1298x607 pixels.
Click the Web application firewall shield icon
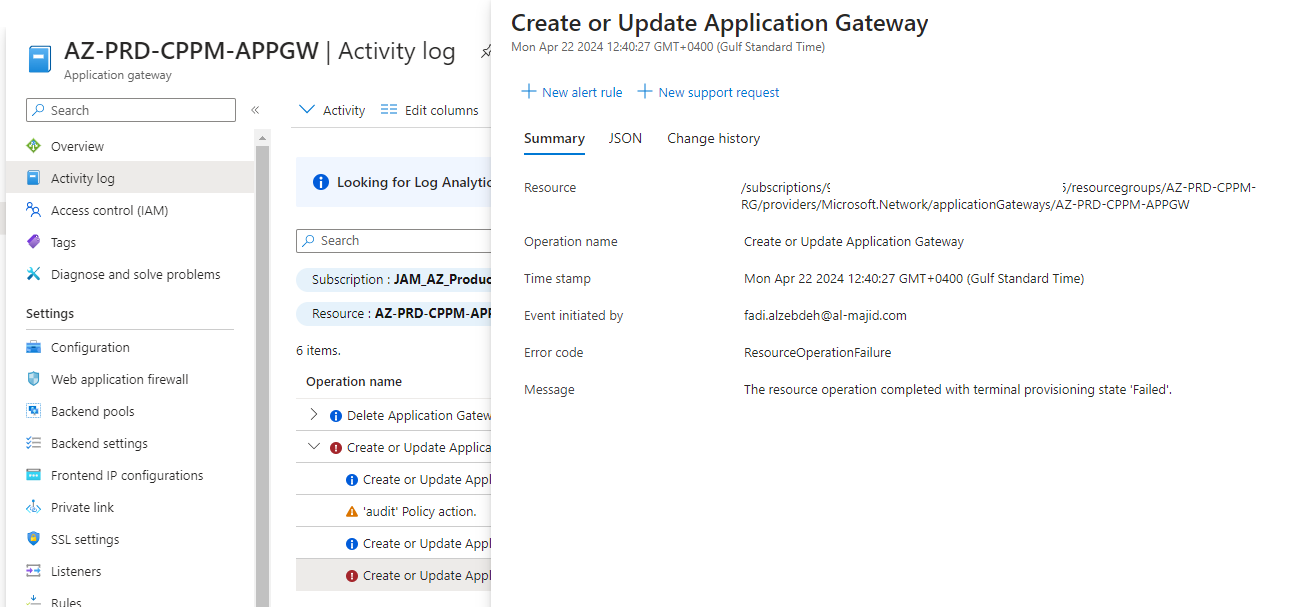click(x=34, y=379)
